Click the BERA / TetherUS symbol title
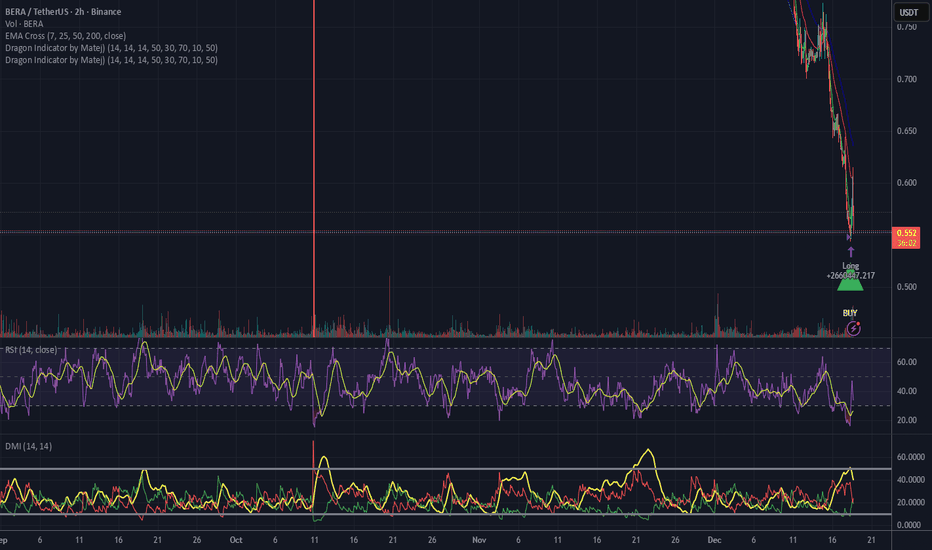The image size is (932, 550). point(64,12)
